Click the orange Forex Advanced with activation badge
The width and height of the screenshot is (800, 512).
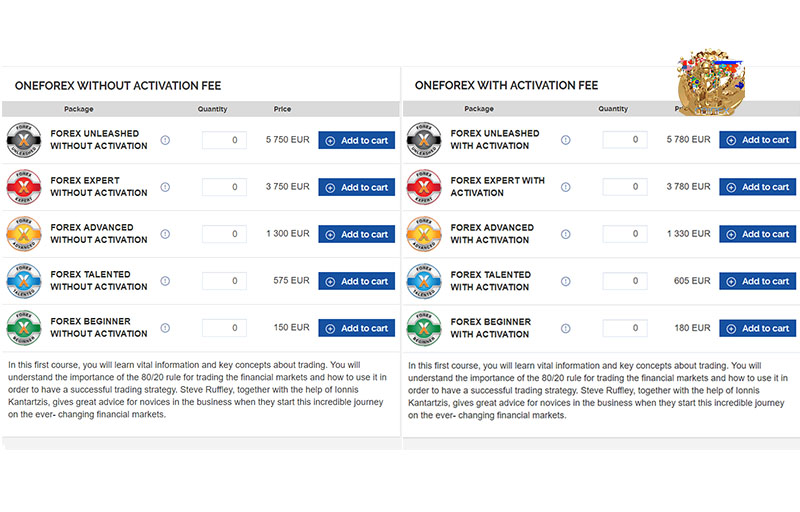[x=424, y=234]
